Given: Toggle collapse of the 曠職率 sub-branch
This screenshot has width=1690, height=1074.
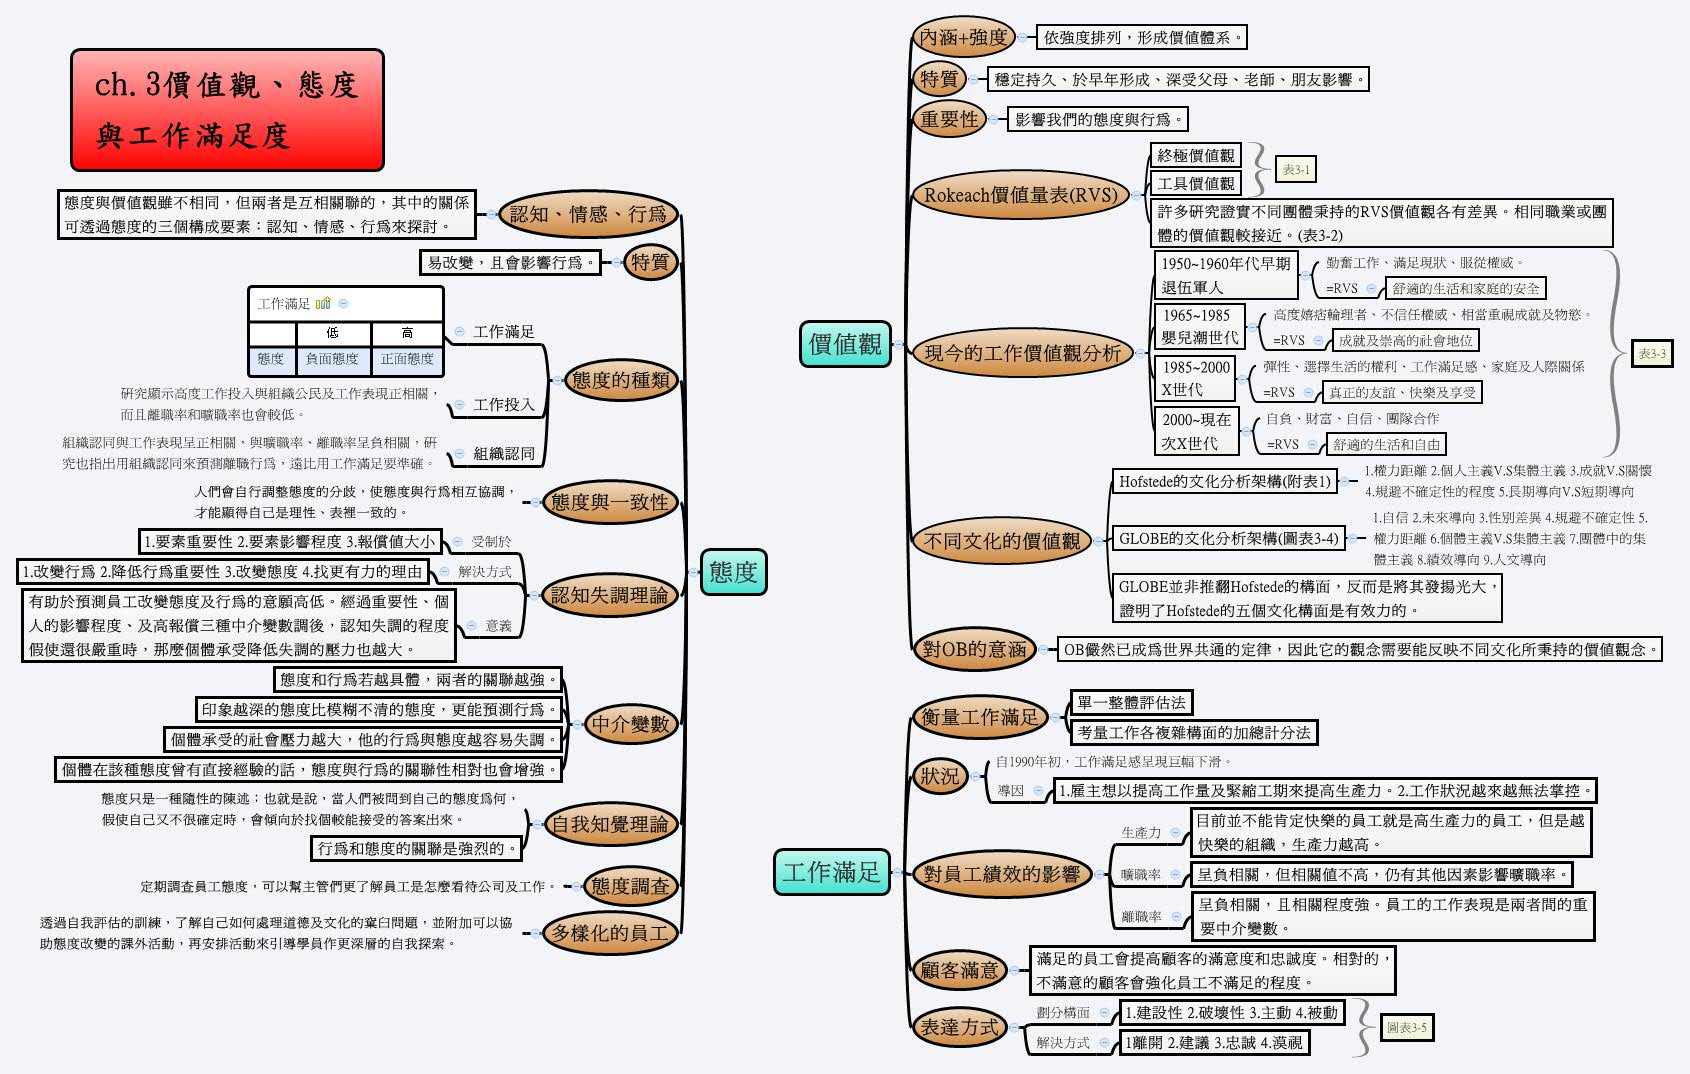Looking at the screenshot, I should click(1175, 874).
